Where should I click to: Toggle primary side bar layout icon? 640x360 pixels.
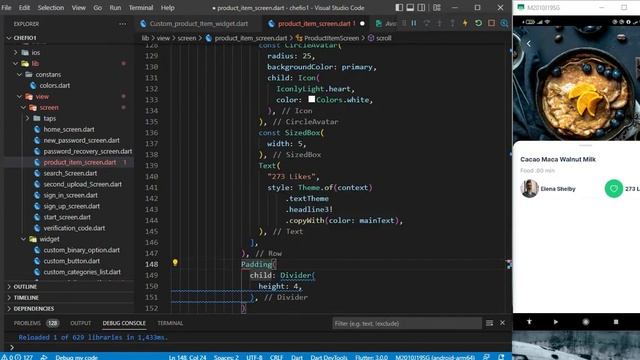pyautogui.click(x=399, y=7)
